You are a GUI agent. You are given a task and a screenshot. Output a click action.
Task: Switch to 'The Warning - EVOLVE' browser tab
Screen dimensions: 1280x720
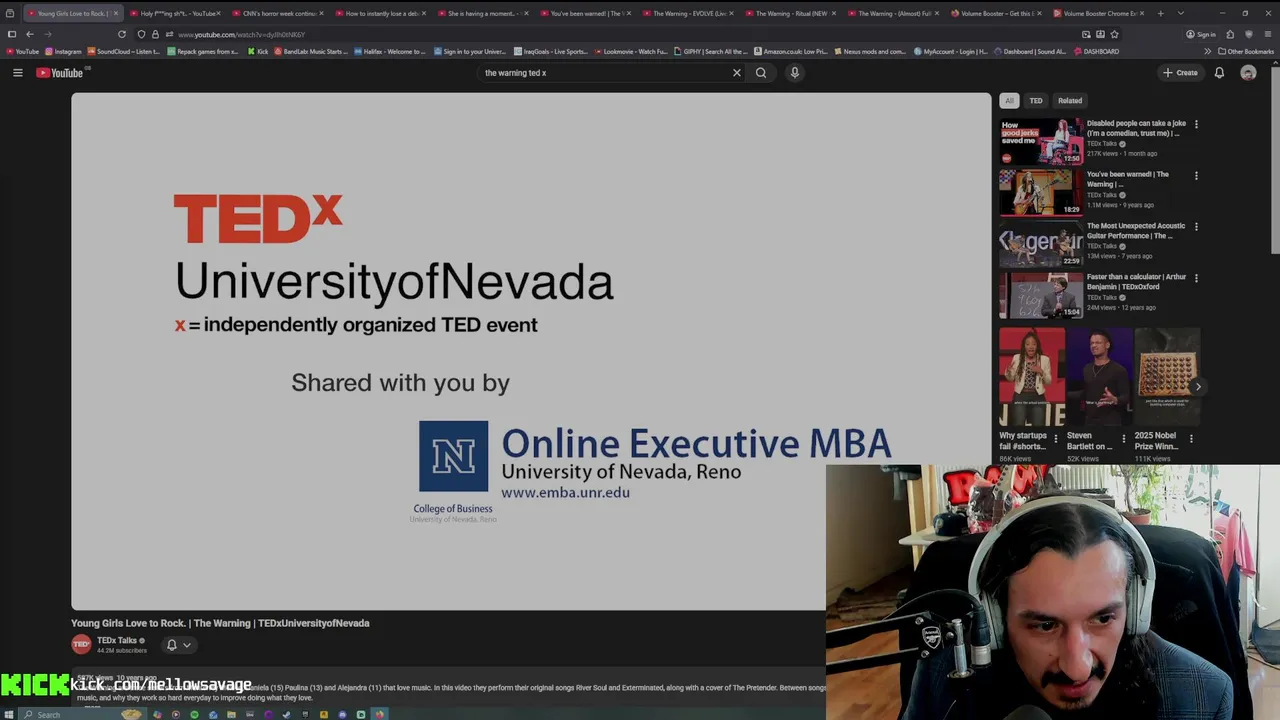(688, 13)
